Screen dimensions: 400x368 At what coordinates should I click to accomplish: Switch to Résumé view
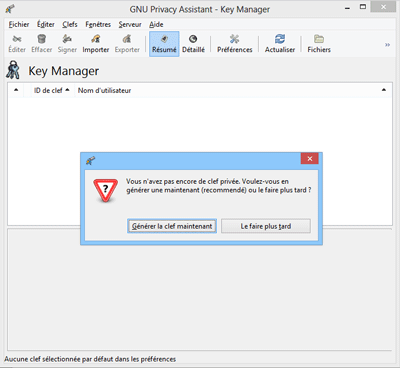click(x=164, y=44)
